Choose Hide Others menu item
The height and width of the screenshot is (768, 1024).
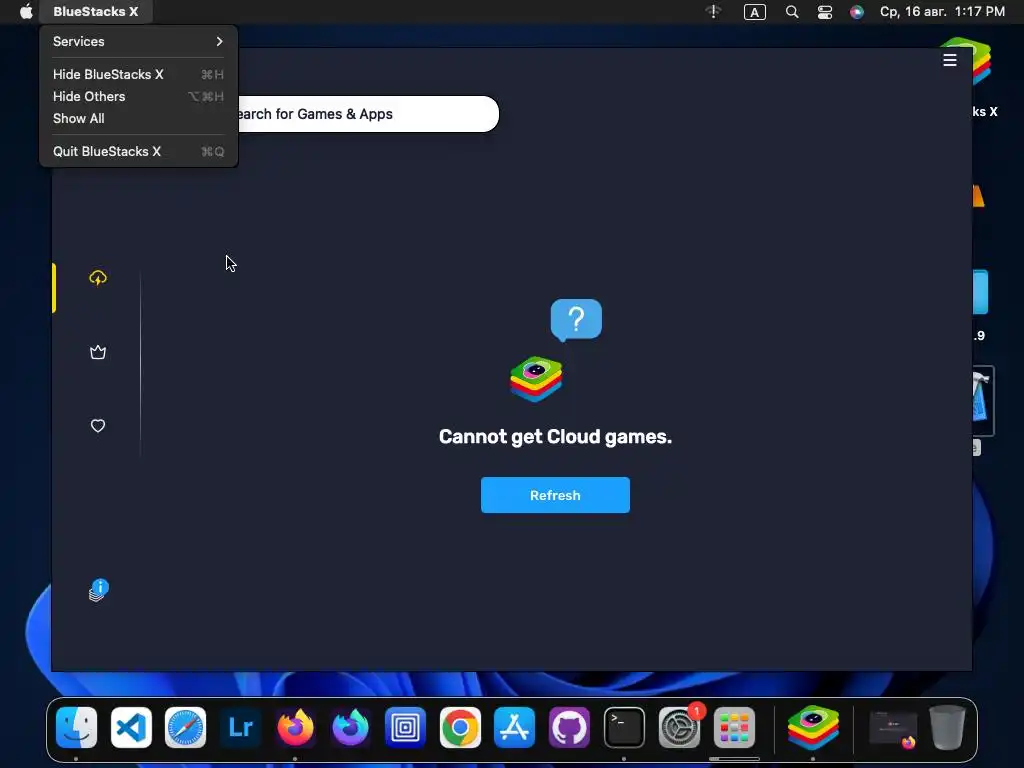point(138,97)
